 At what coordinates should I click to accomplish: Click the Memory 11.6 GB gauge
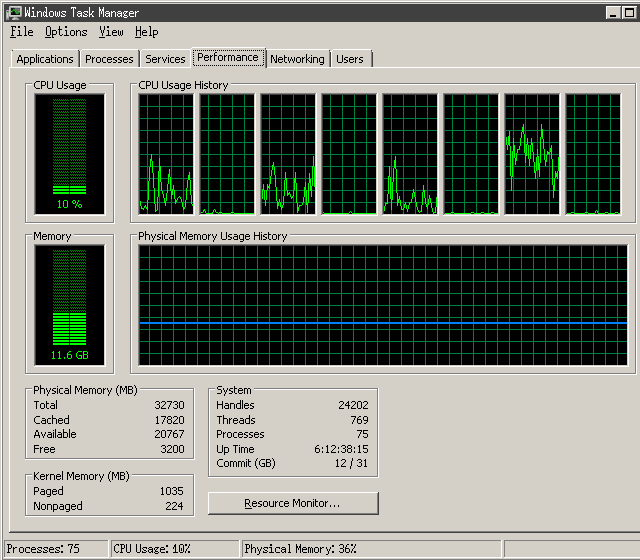pos(69,305)
